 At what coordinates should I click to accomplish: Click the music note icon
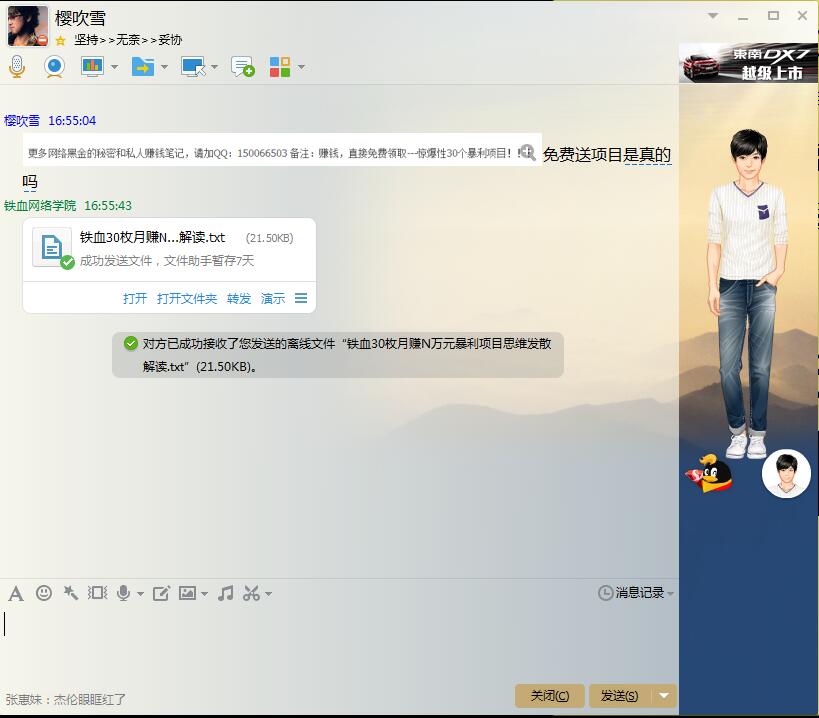[x=226, y=593]
